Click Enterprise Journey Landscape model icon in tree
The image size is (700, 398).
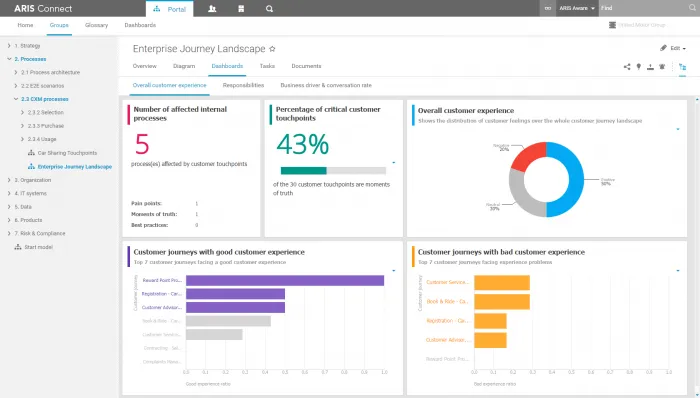pos(31,166)
